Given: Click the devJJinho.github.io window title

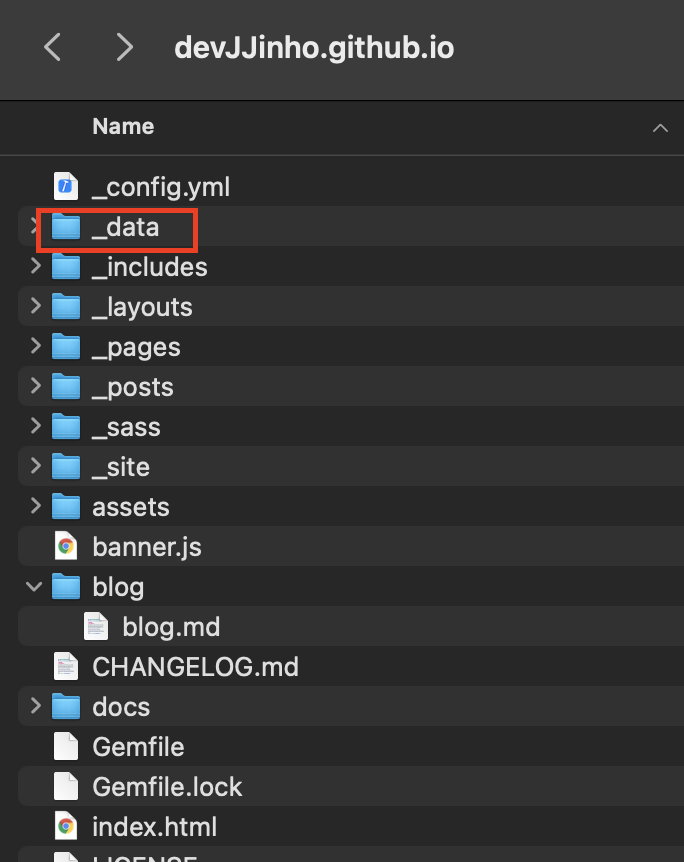Looking at the screenshot, I should [x=314, y=48].
